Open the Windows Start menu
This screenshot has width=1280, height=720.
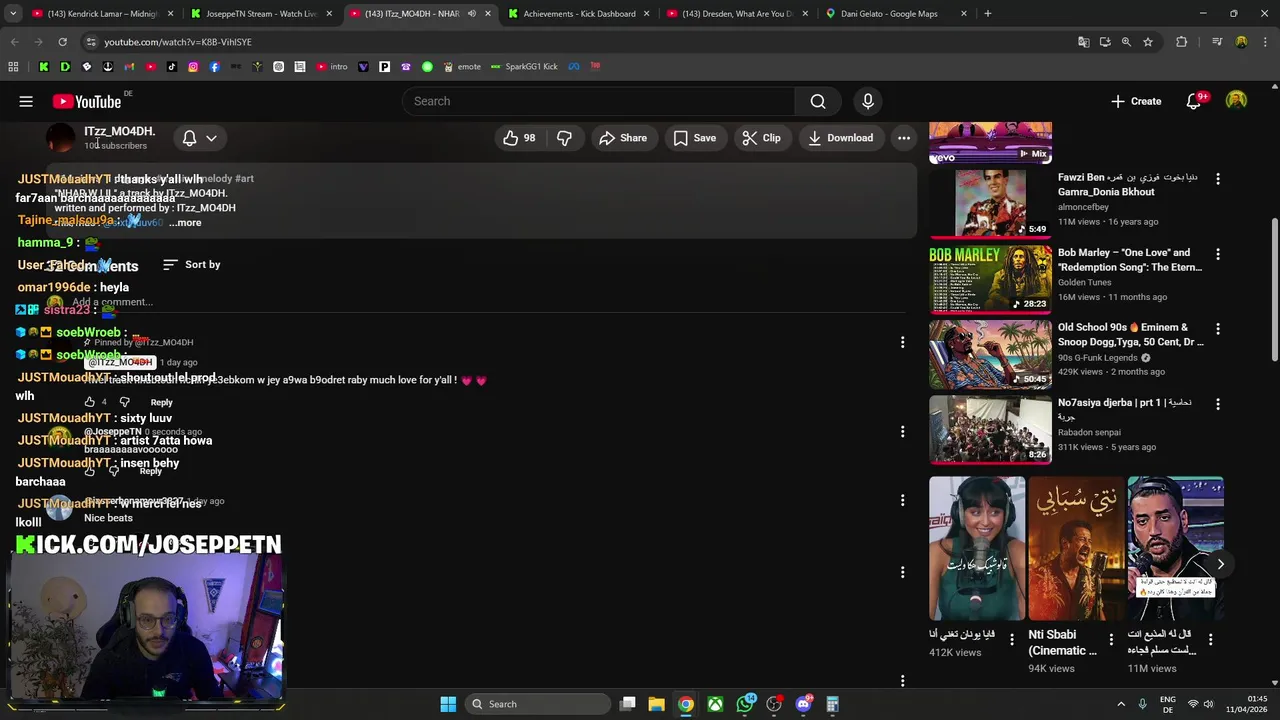click(x=448, y=704)
